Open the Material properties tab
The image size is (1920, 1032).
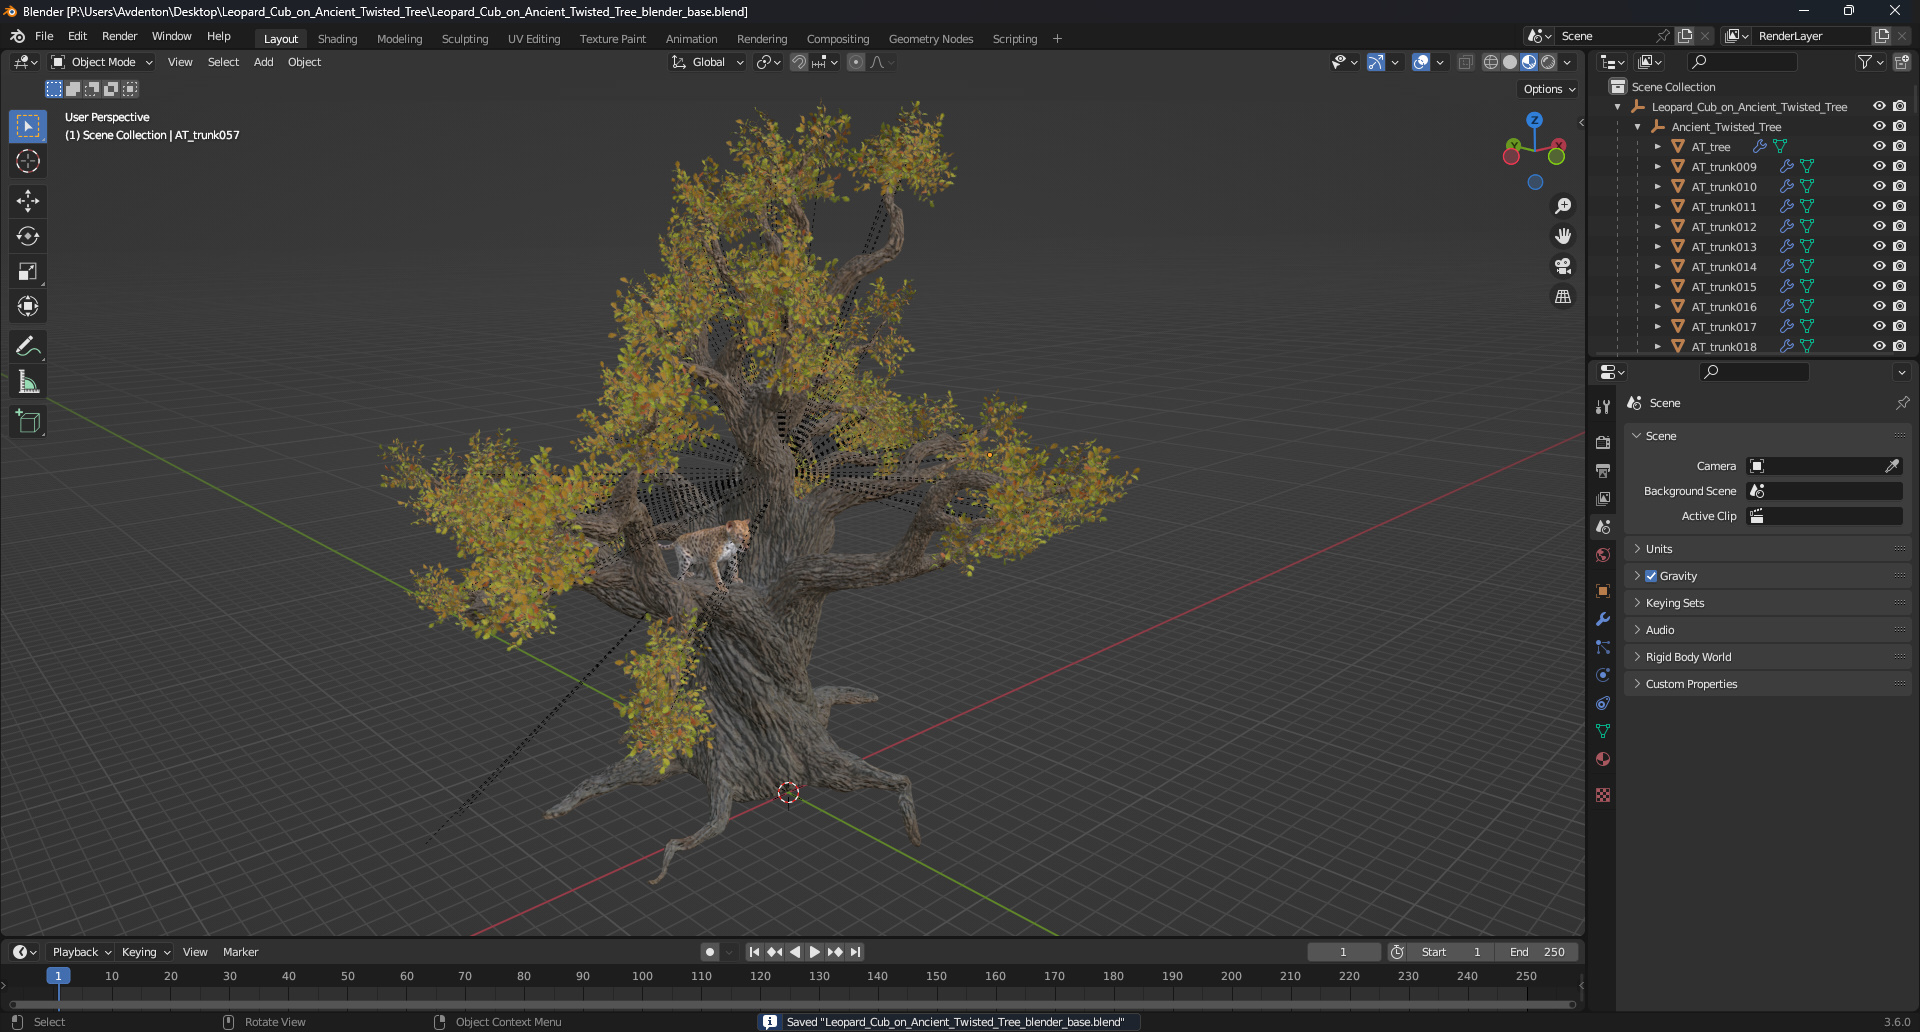1603,759
